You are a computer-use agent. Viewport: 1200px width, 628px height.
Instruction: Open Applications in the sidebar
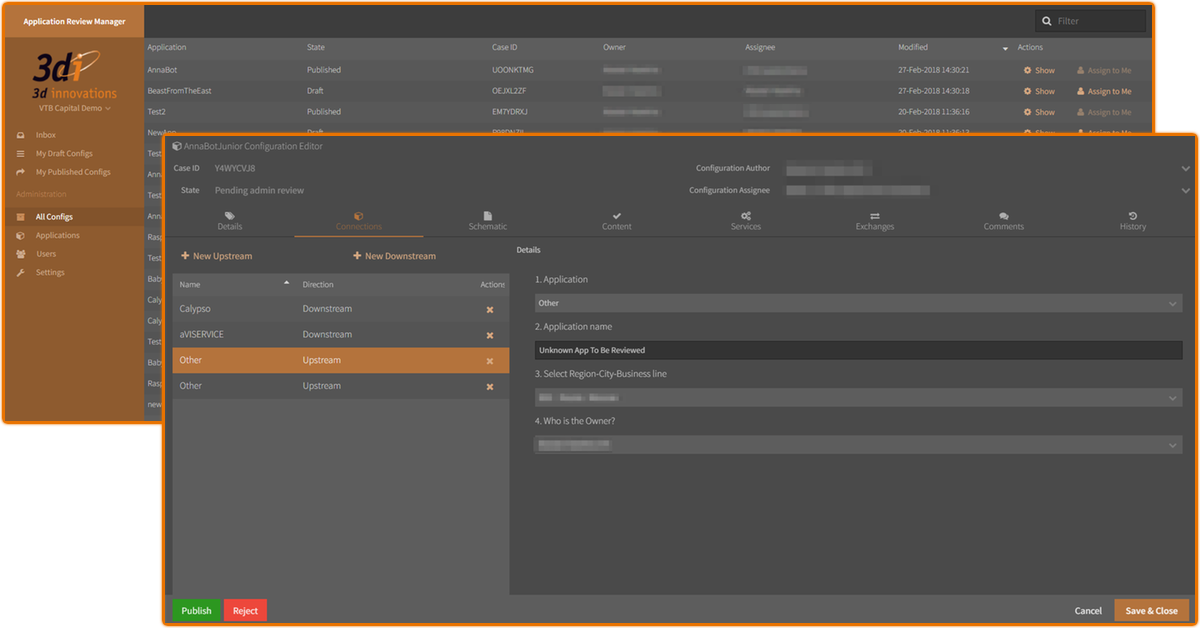(57, 236)
